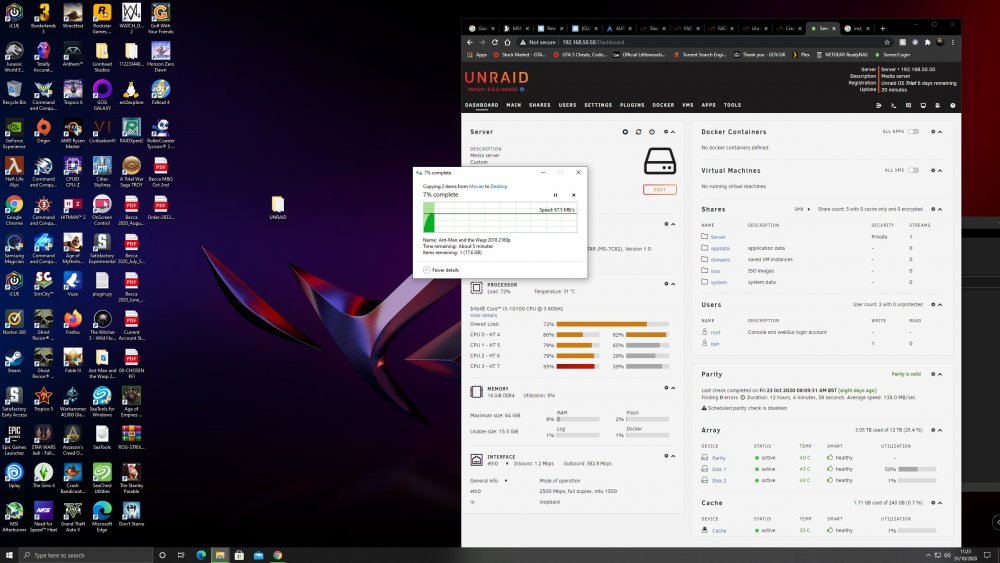
Task: Click Desktop link in copy dialog
Action: (499, 186)
